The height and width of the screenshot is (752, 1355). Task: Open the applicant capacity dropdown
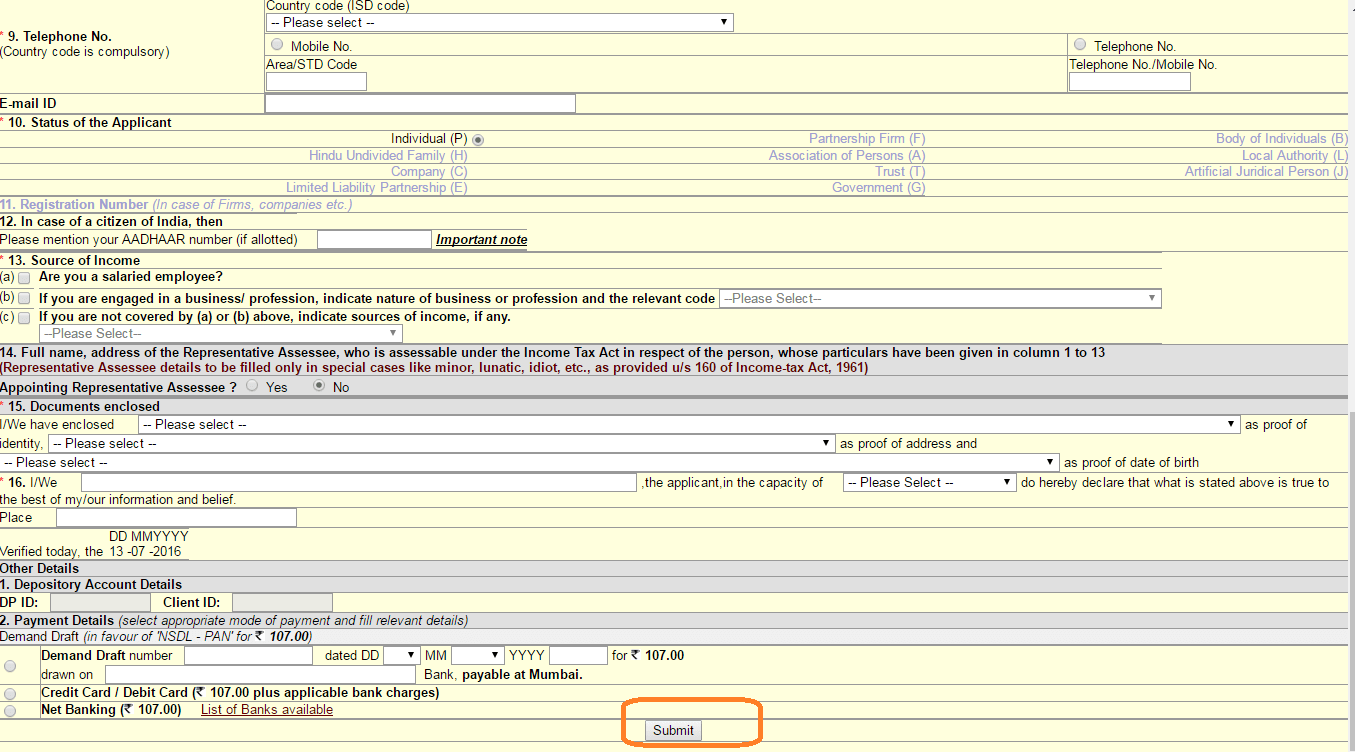click(928, 482)
